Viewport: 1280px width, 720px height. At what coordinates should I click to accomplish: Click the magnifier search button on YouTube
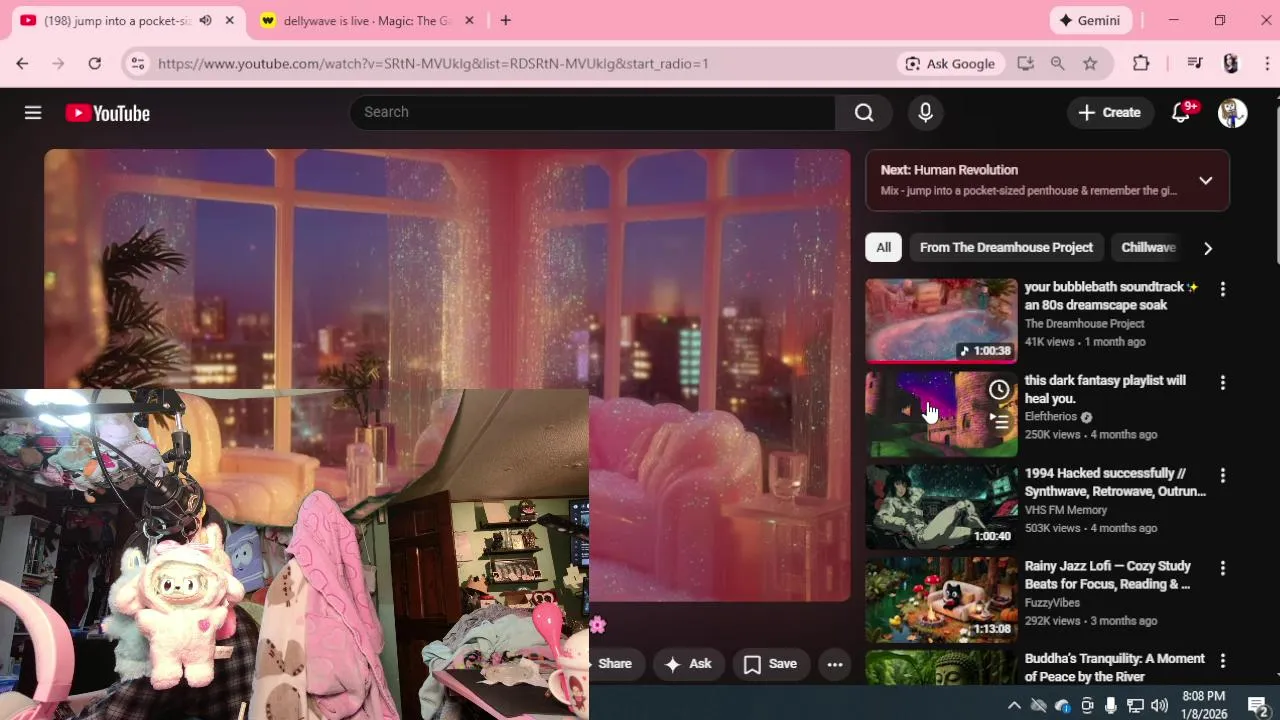click(864, 113)
